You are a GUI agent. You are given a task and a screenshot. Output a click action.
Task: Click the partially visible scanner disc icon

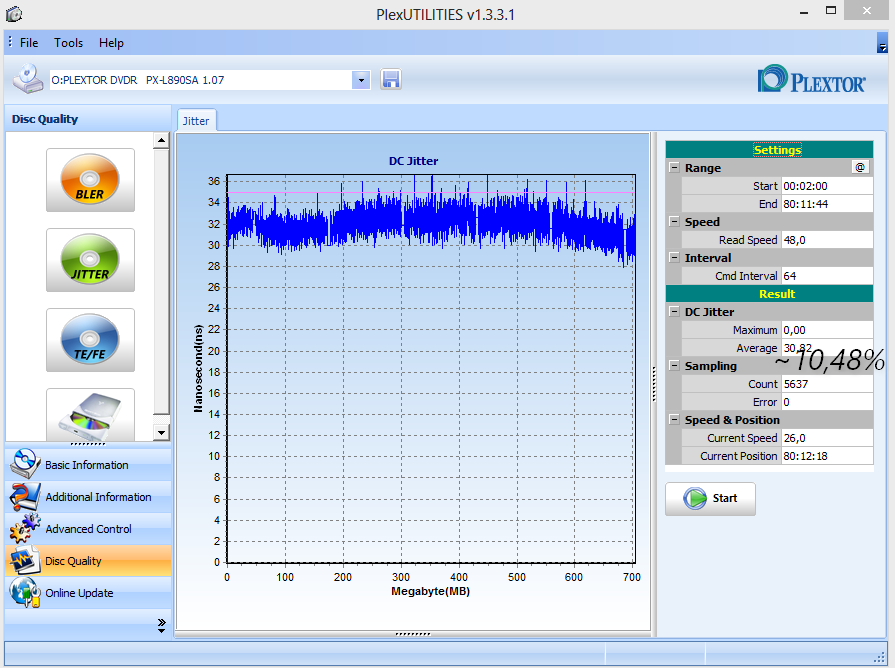90,414
